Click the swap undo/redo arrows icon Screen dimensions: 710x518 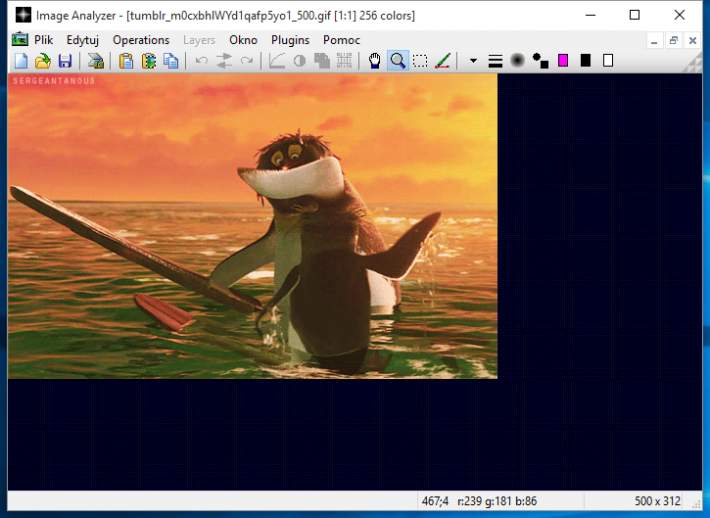224,61
